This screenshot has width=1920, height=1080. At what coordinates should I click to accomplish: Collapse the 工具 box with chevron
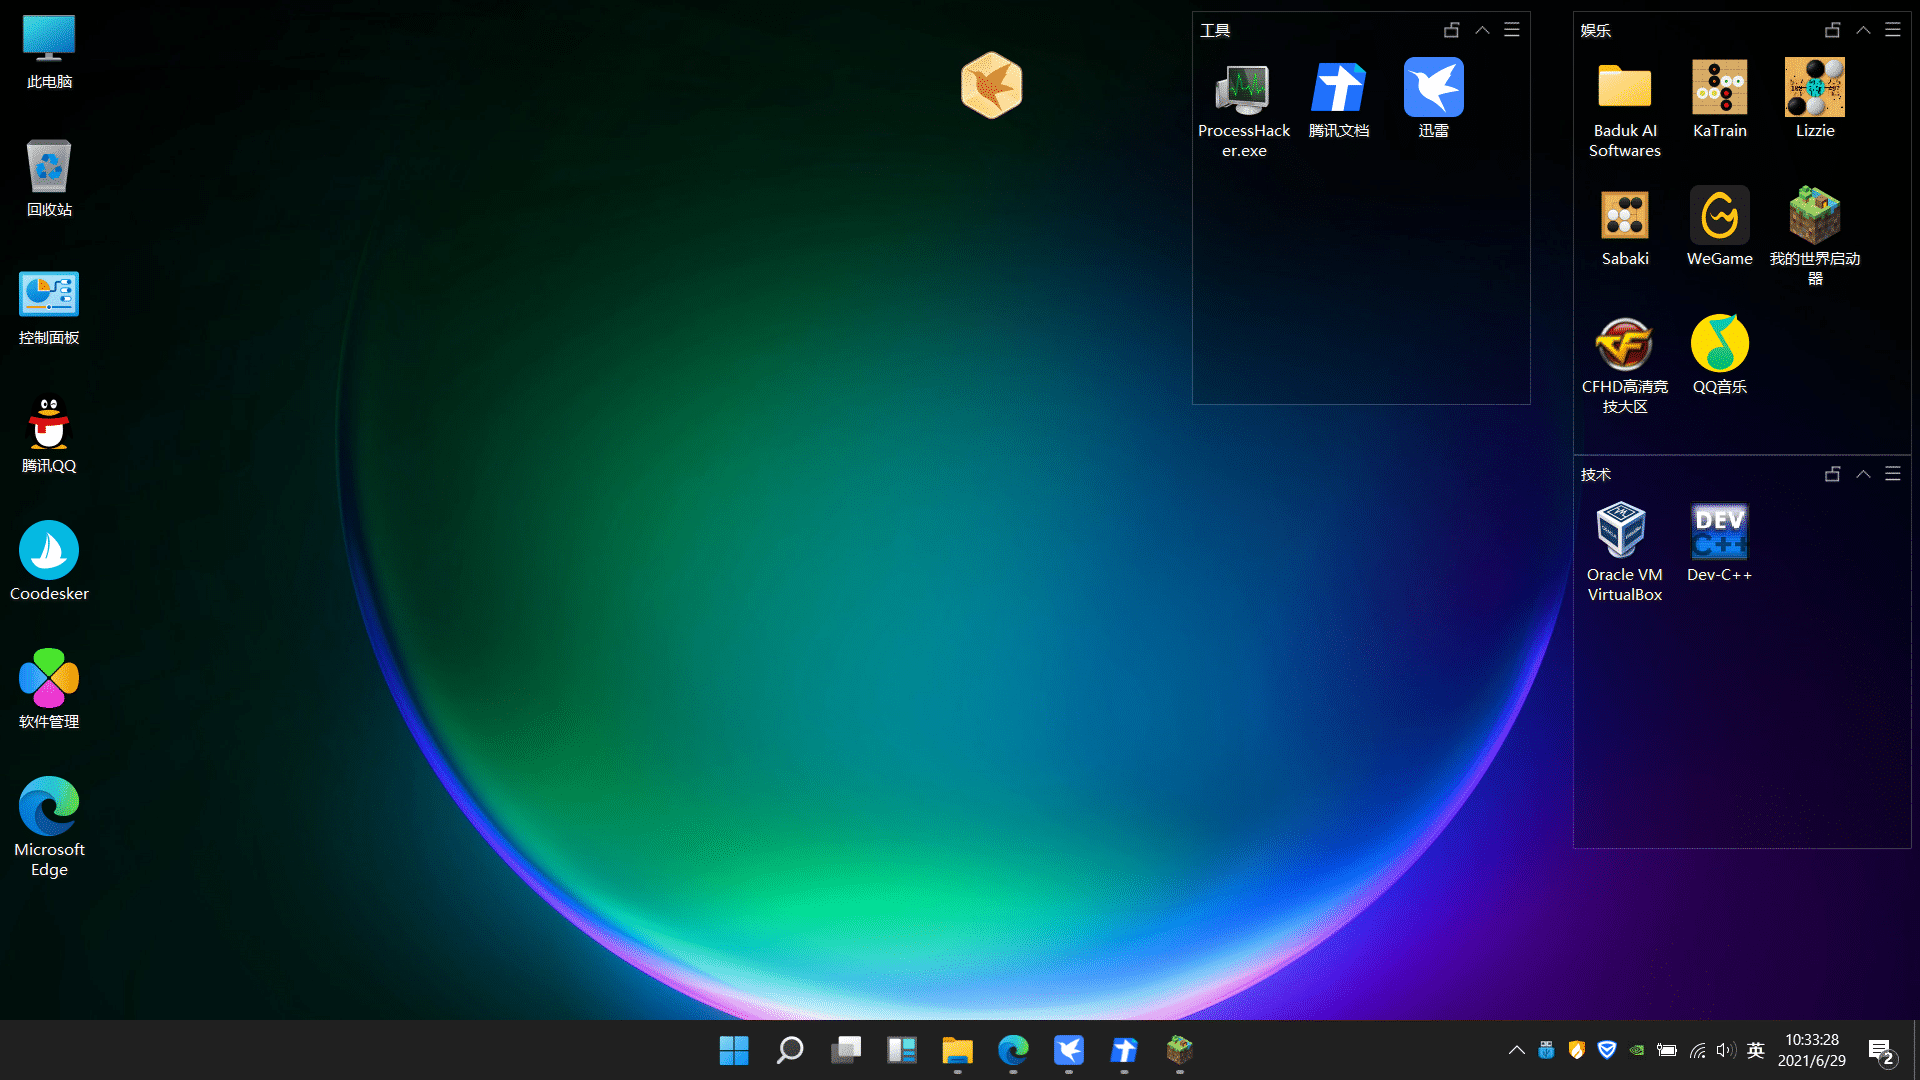(1482, 30)
